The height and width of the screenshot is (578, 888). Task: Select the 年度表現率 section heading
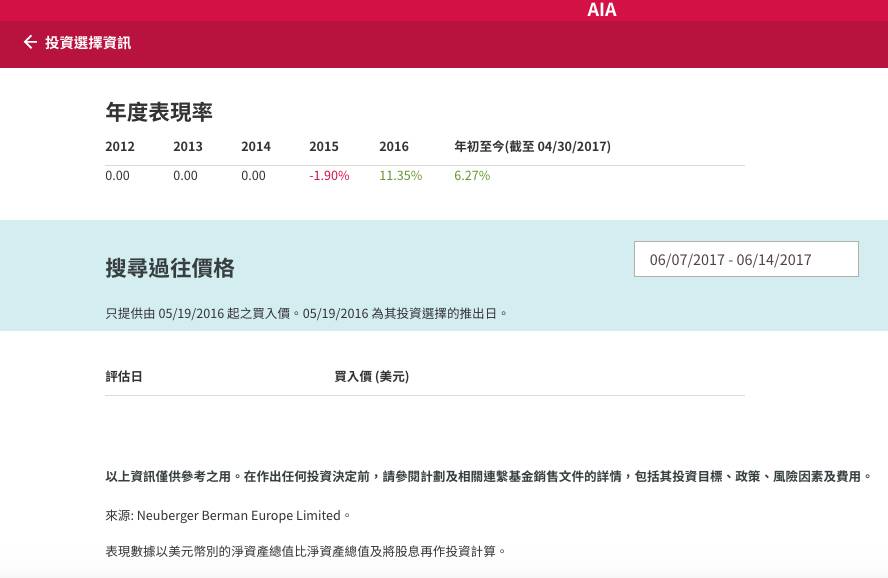(x=159, y=113)
